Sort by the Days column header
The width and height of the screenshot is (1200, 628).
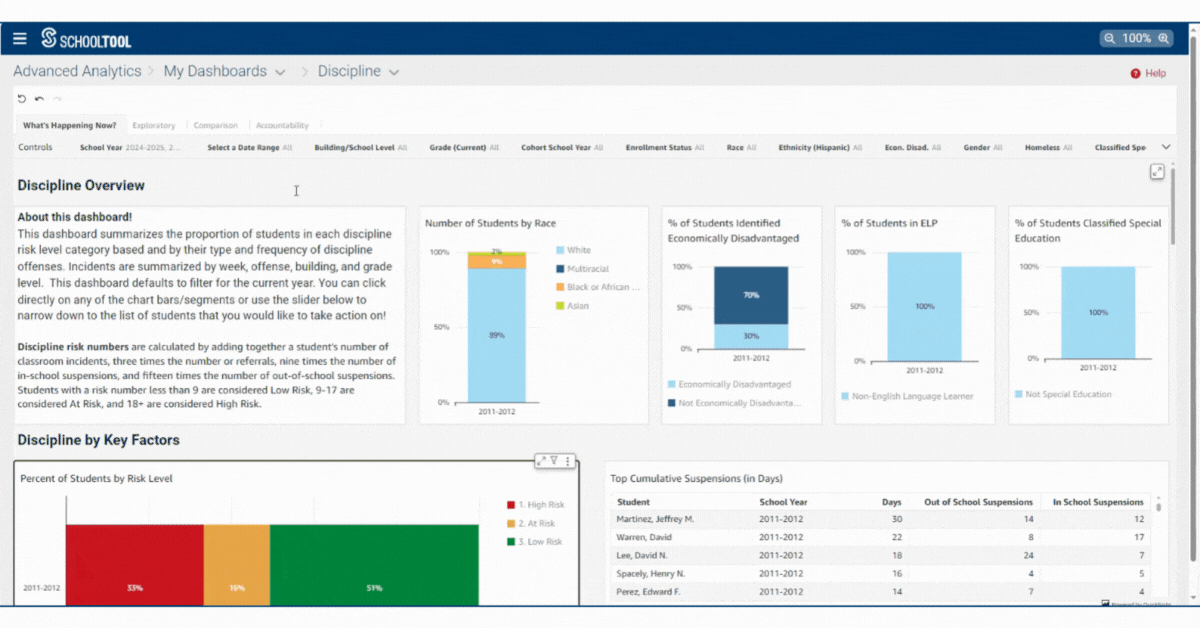[x=891, y=502]
